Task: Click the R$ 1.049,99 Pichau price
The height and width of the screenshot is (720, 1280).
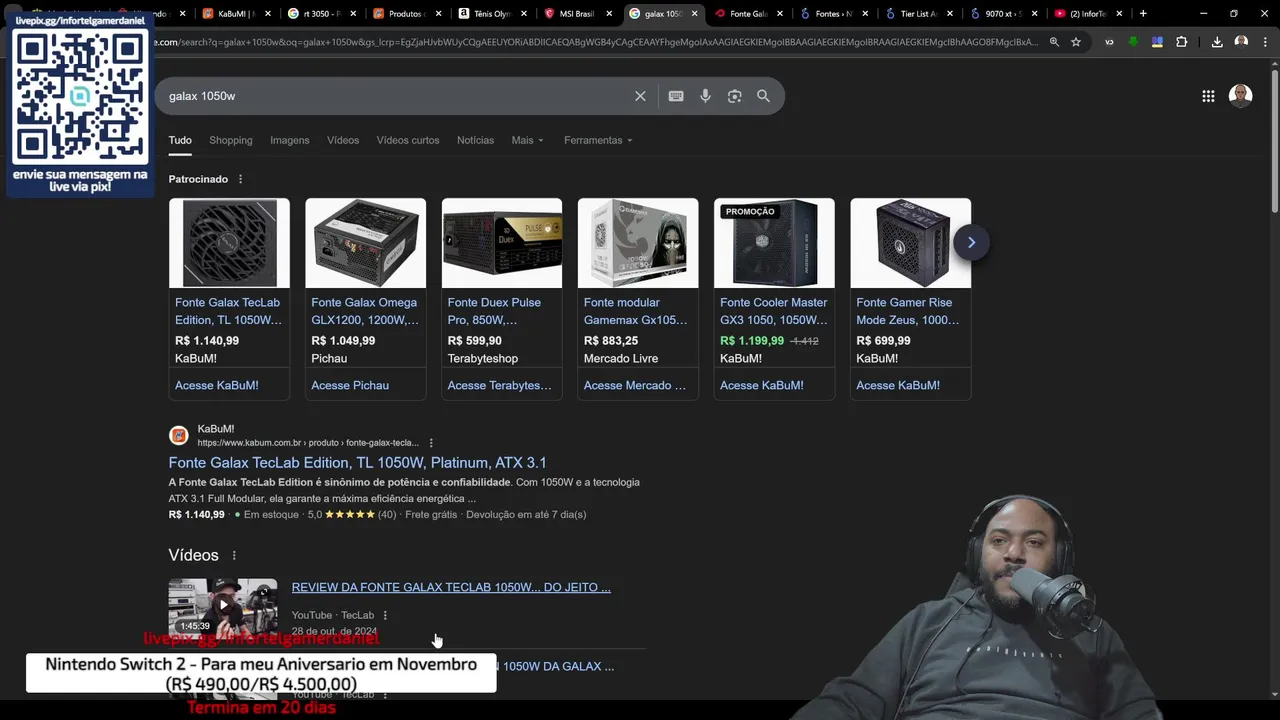Action: click(x=343, y=341)
